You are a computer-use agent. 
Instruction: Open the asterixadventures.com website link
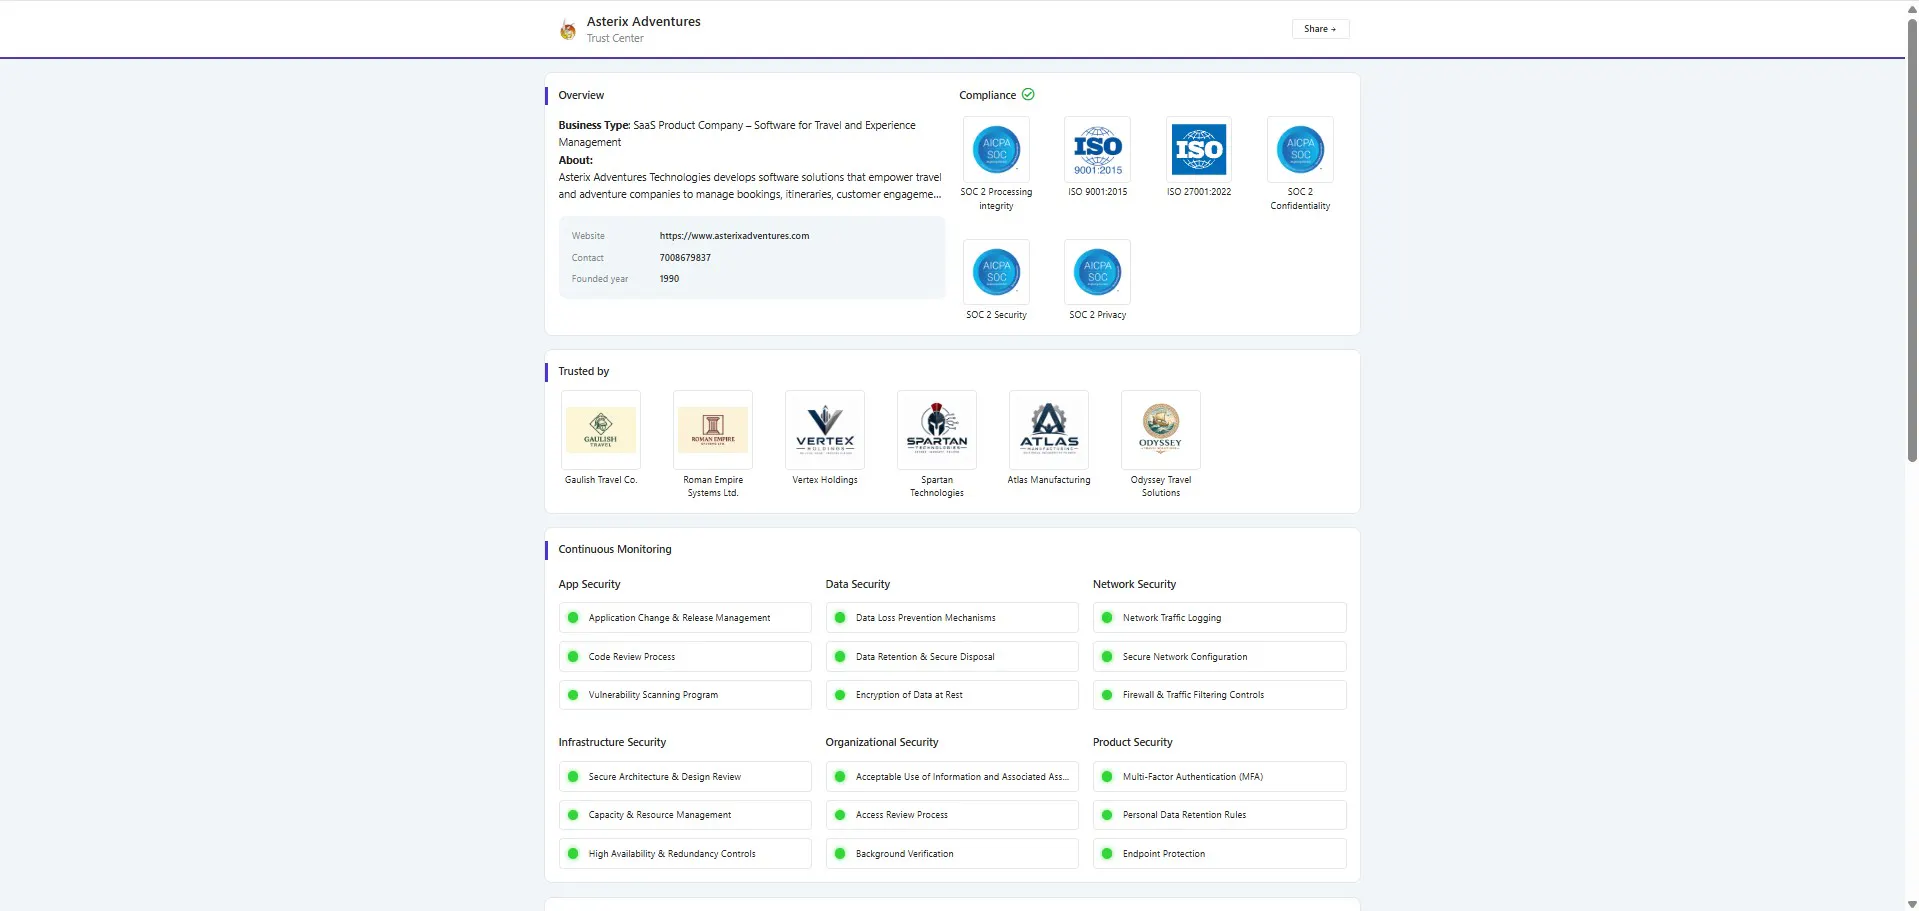click(734, 236)
